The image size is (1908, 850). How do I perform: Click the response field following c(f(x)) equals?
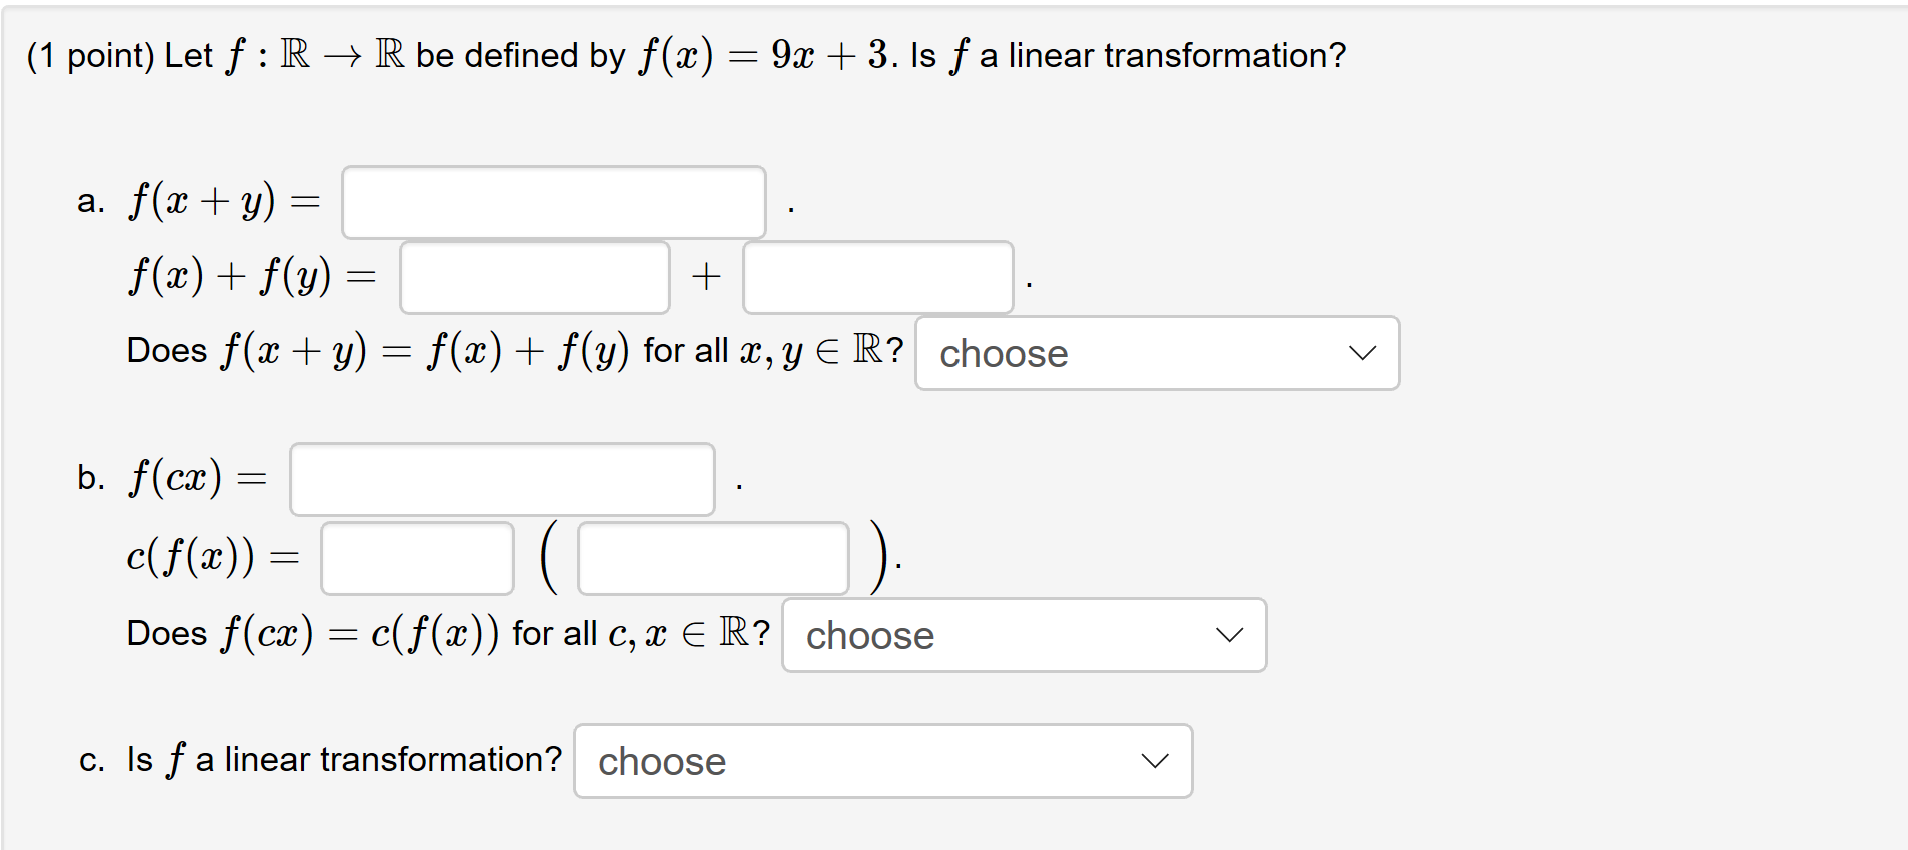pyautogui.click(x=417, y=557)
